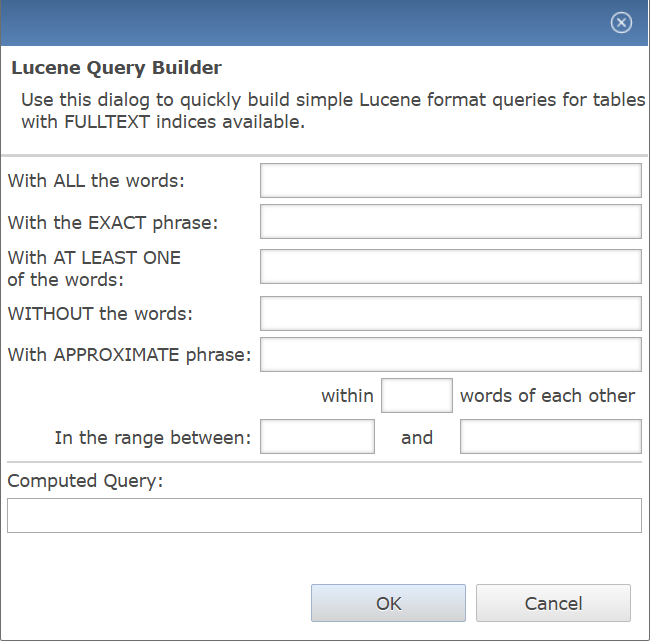Click the 'words of each other' text
Image resolution: width=650 pixels, height=641 pixels.
point(547,396)
